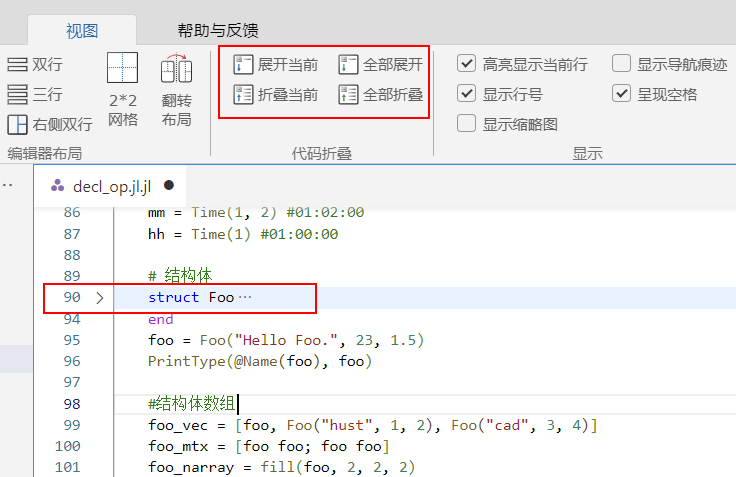The width and height of the screenshot is (736, 477).
Task: Click the folded code ellipsis after Foo
Action: click(246, 298)
